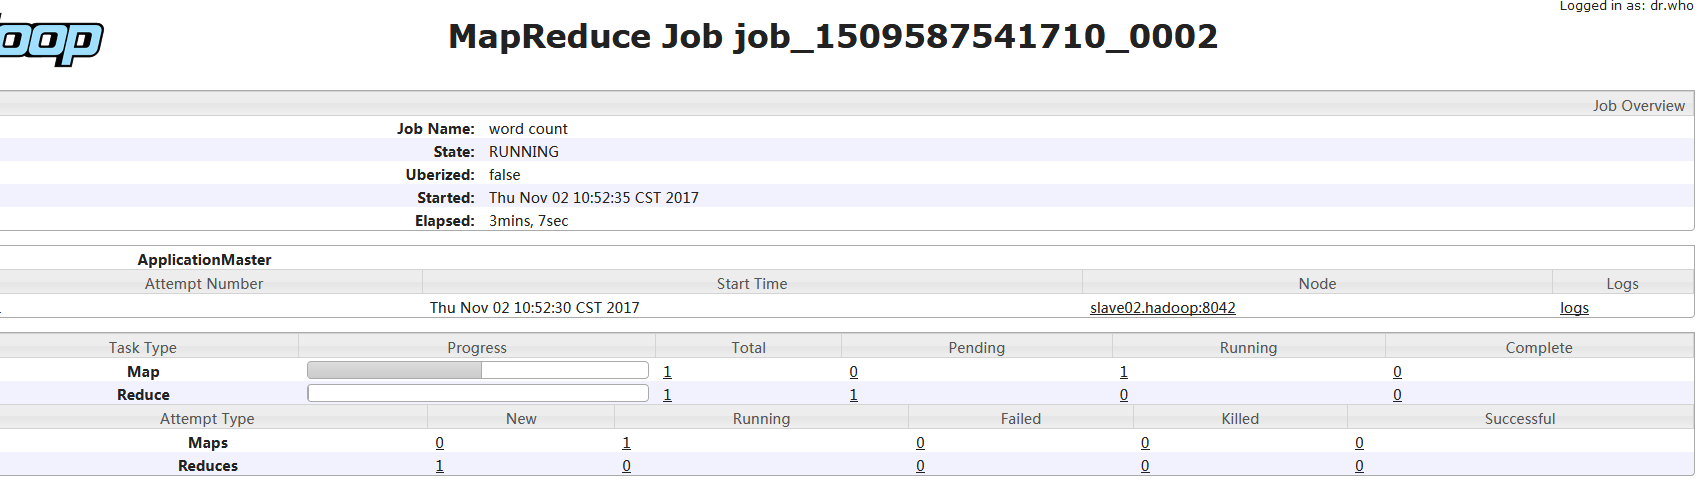Click the Map progress bar
This screenshot has width=1705, height=482.
(x=477, y=371)
